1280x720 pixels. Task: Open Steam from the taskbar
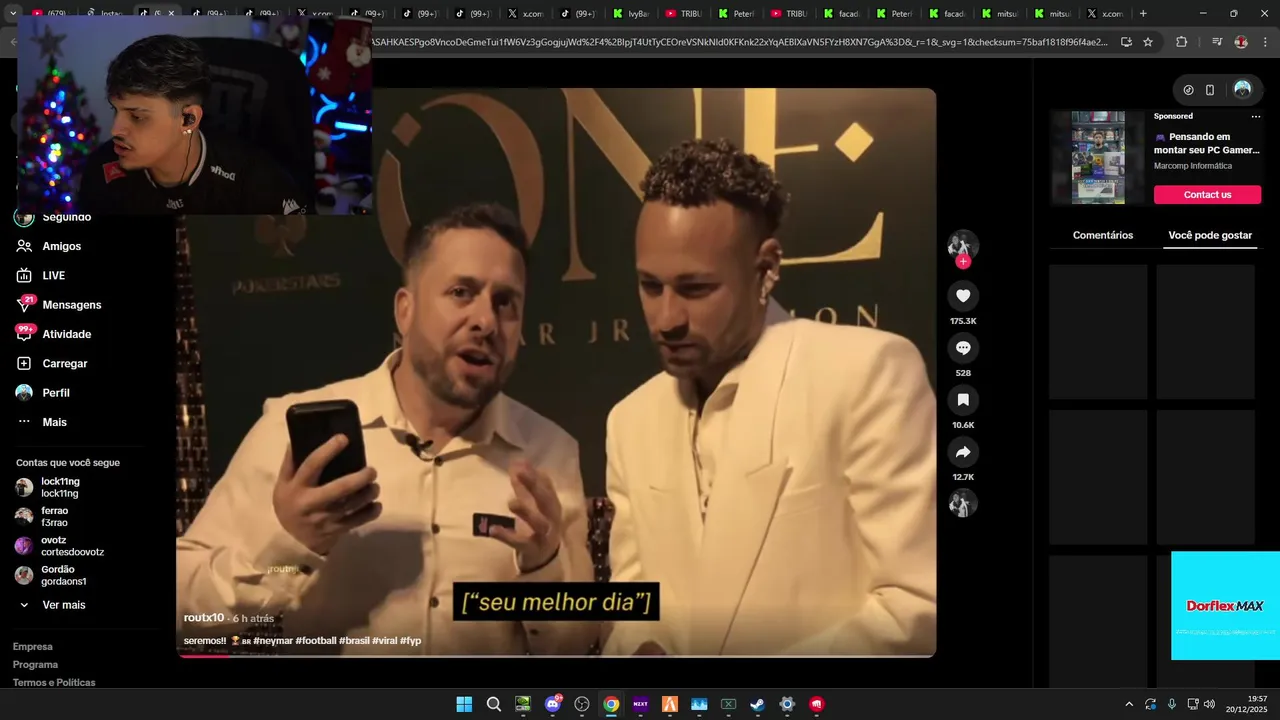758,704
